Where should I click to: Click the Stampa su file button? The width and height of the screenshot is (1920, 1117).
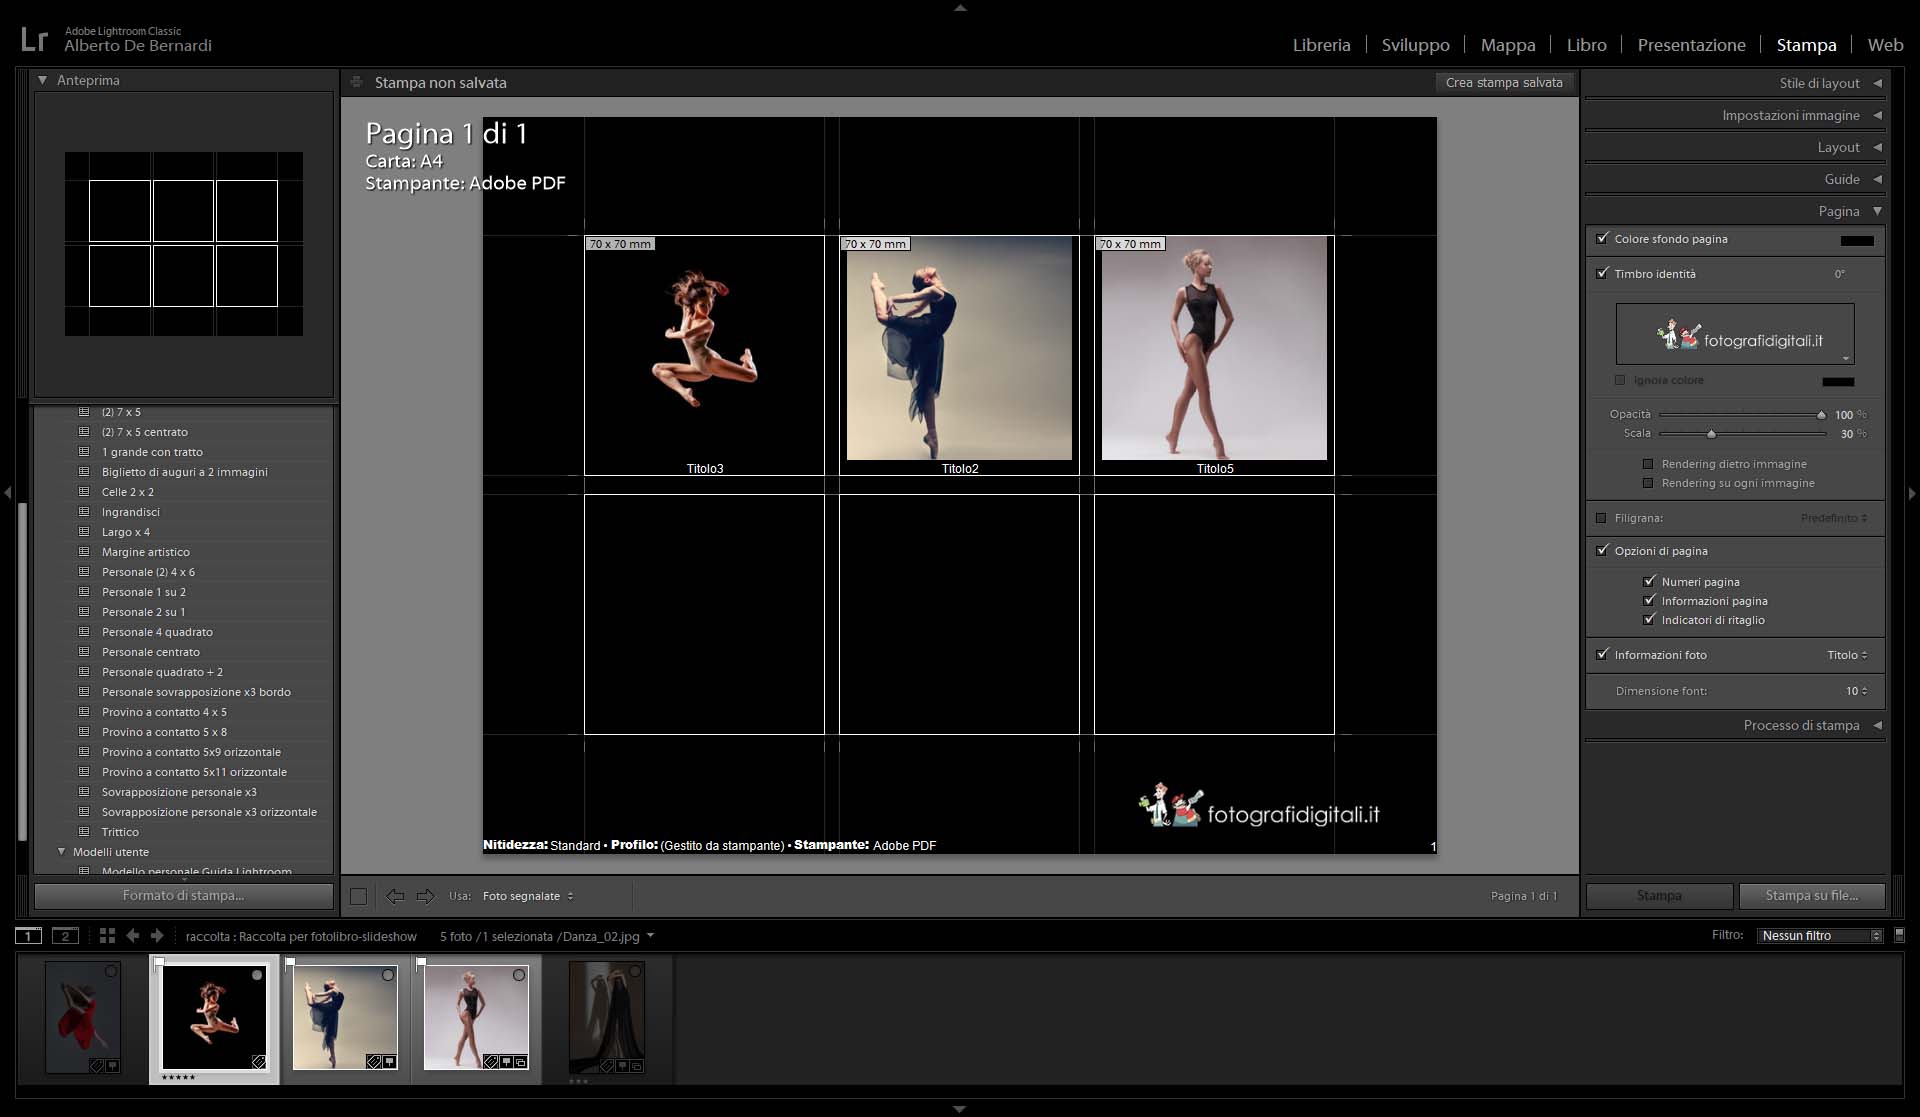coord(1811,896)
